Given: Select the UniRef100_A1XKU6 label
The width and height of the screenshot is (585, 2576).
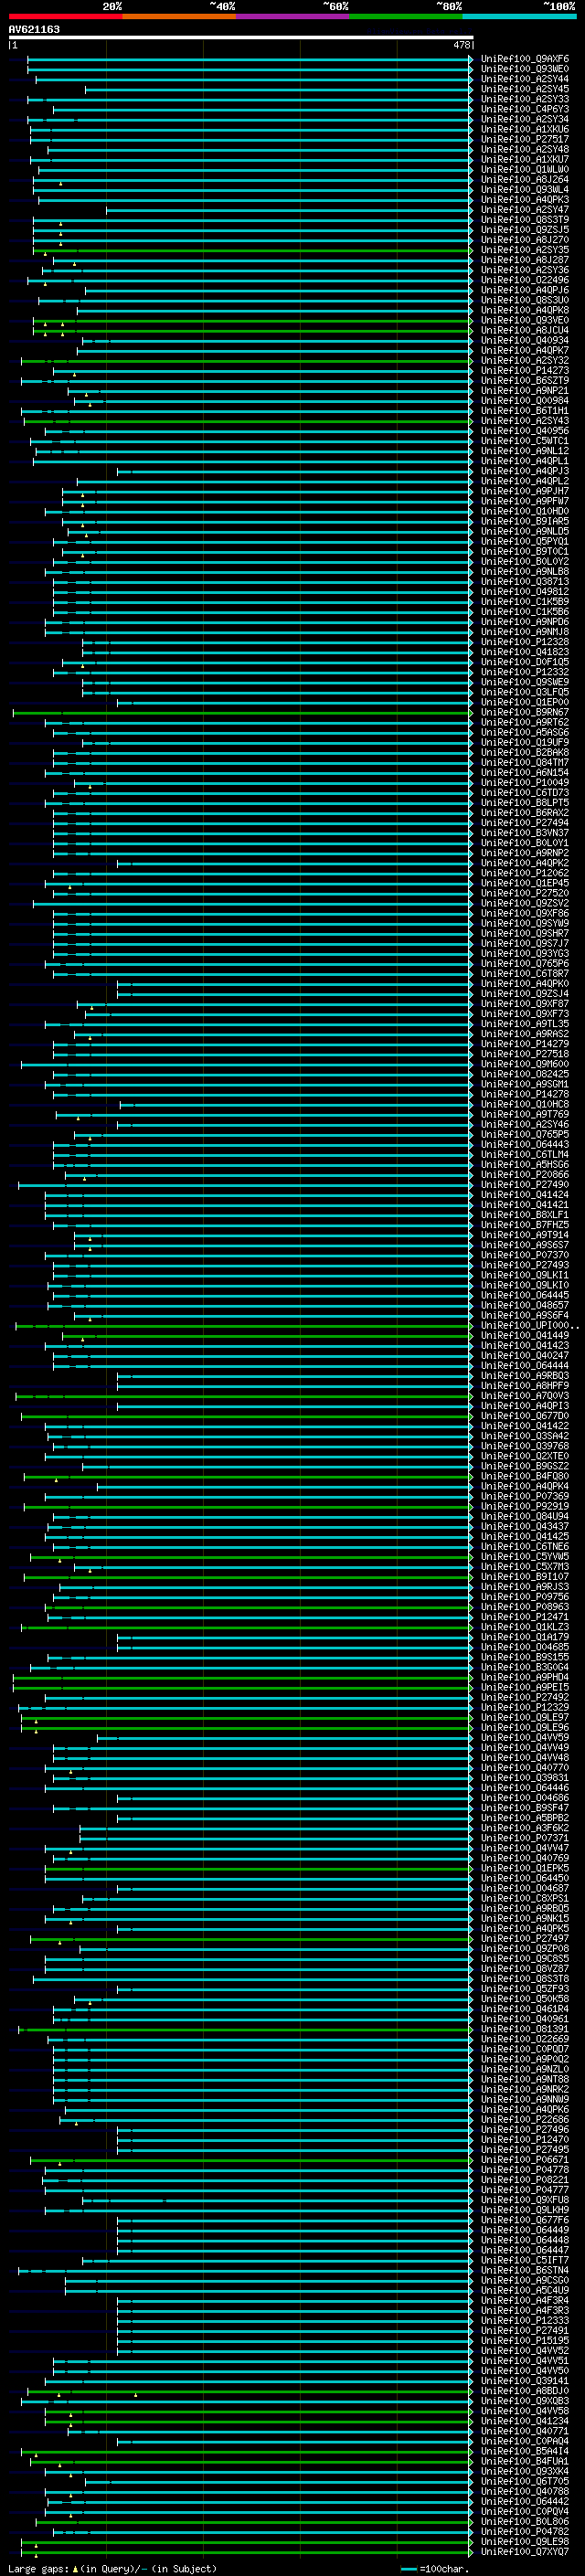Looking at the screenshot, I should pos(525,129).
